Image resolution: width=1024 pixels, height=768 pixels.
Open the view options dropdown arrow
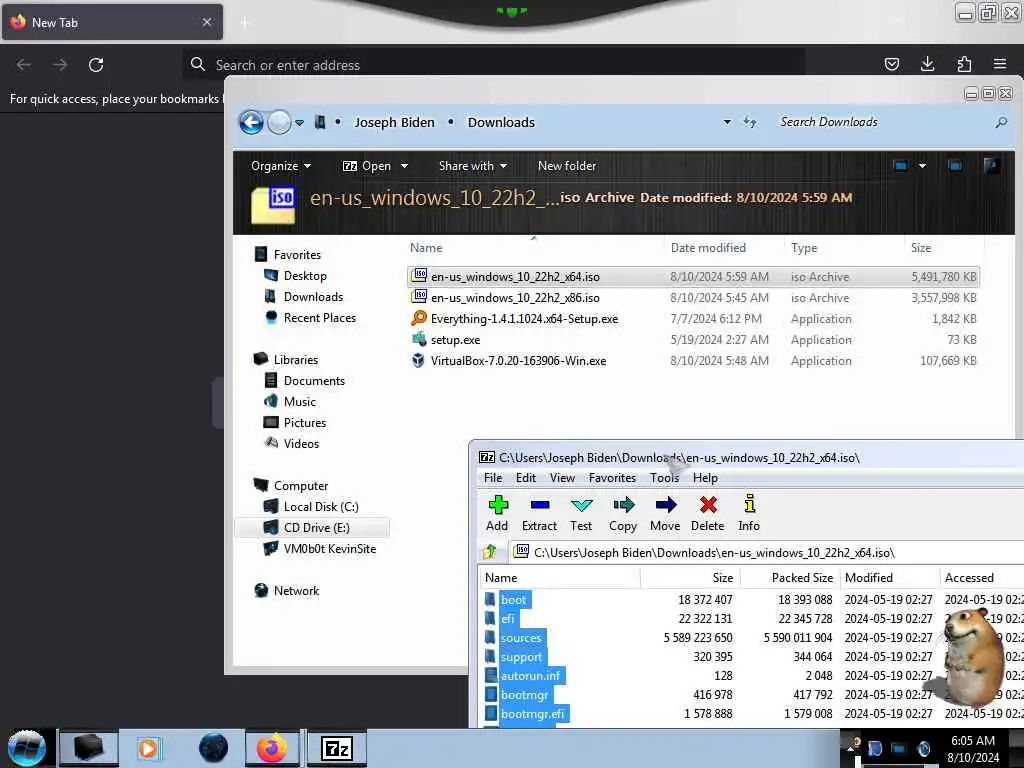point(922,166)
